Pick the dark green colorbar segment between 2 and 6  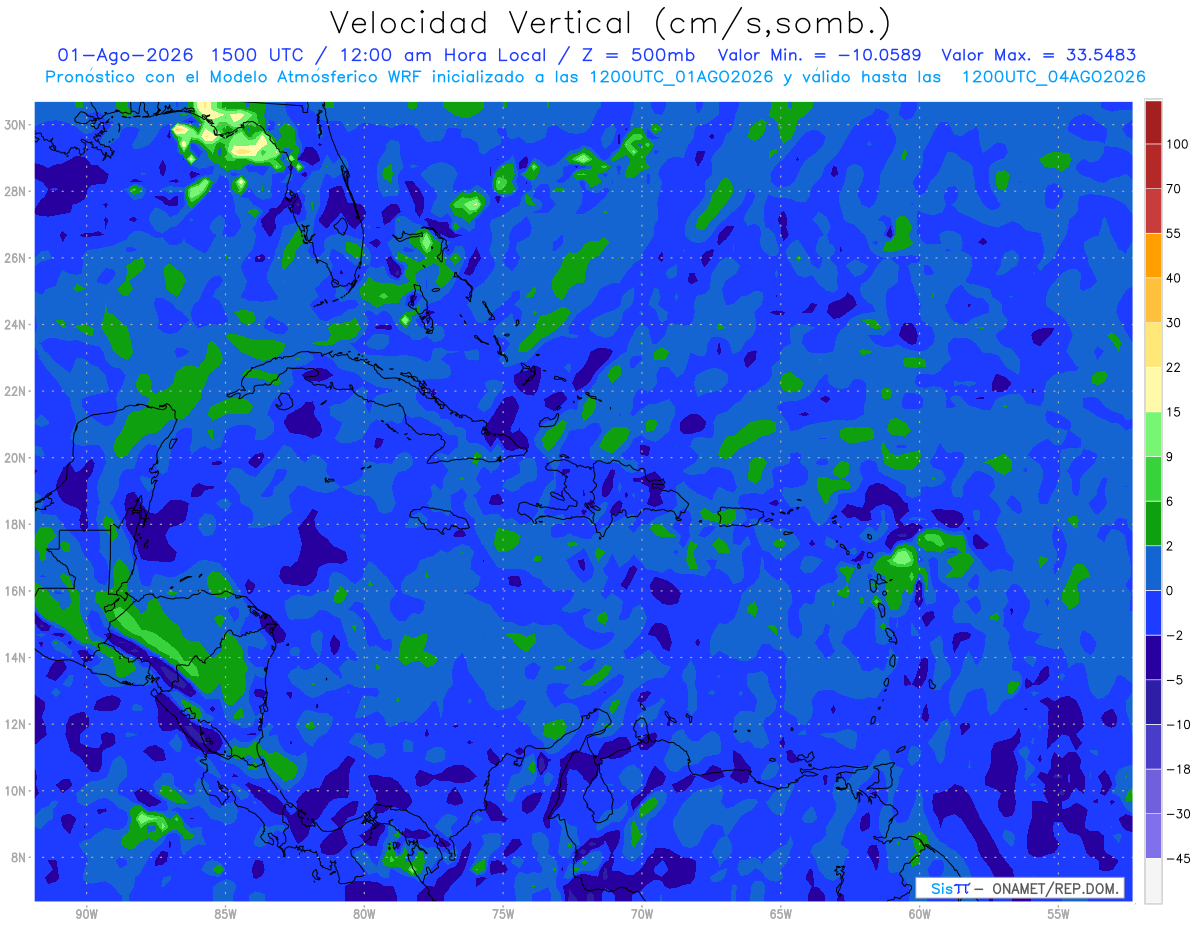pyautogui.click(x=1153, y=523)
